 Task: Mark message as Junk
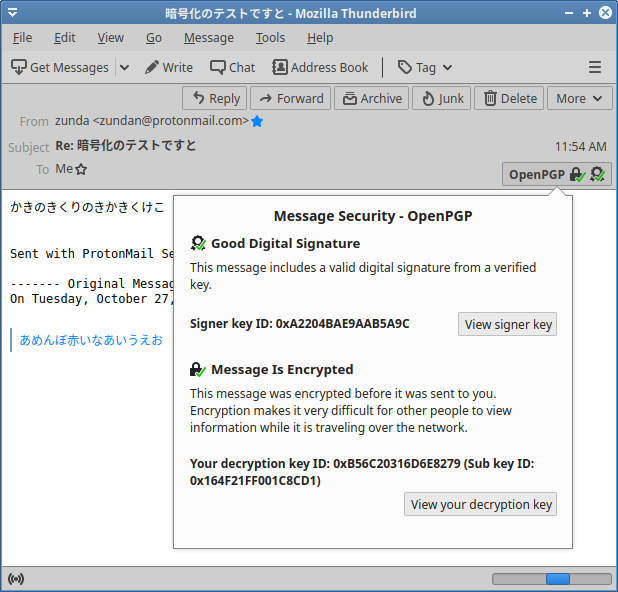pos(441,98)
